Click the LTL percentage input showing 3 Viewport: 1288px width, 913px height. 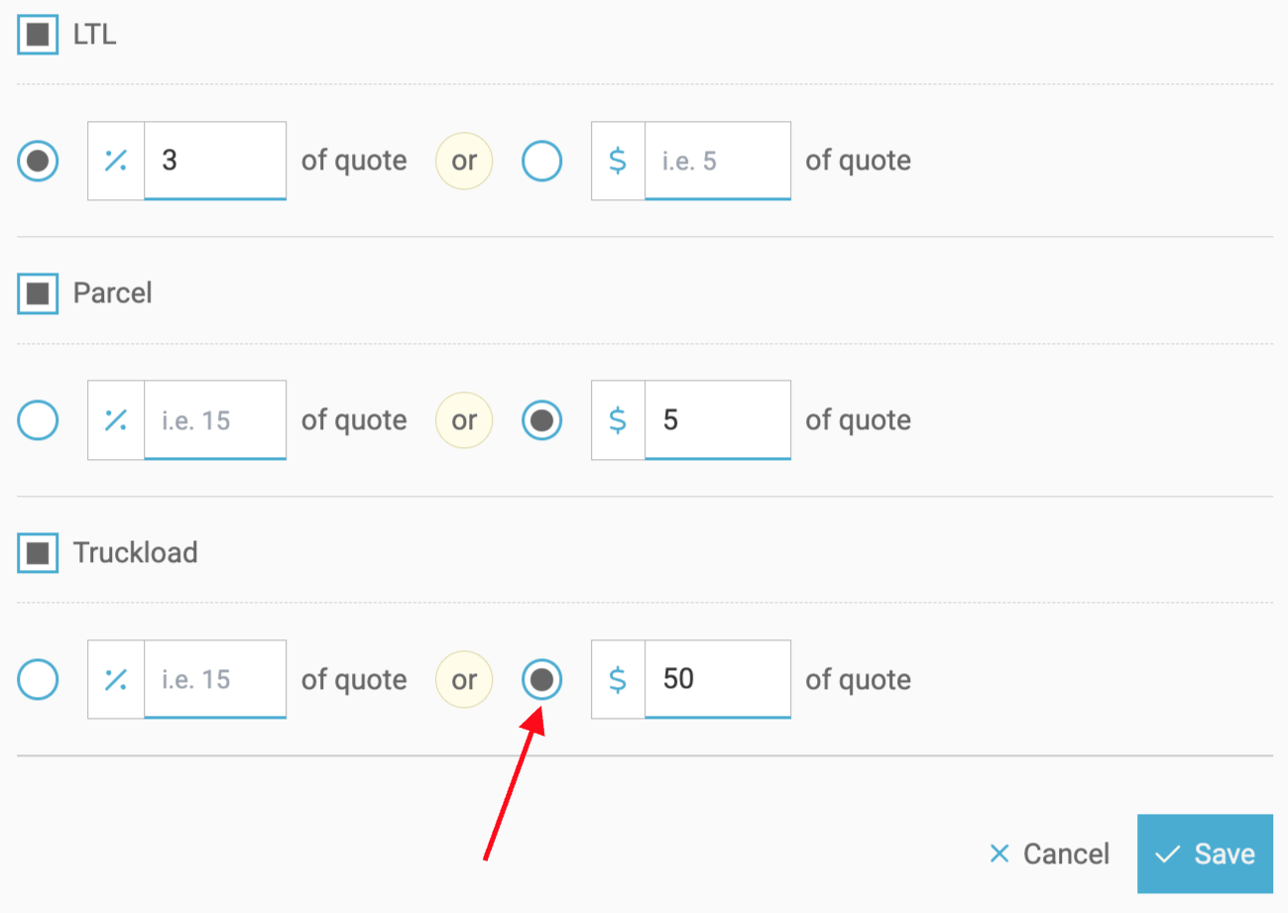[215, 161]
